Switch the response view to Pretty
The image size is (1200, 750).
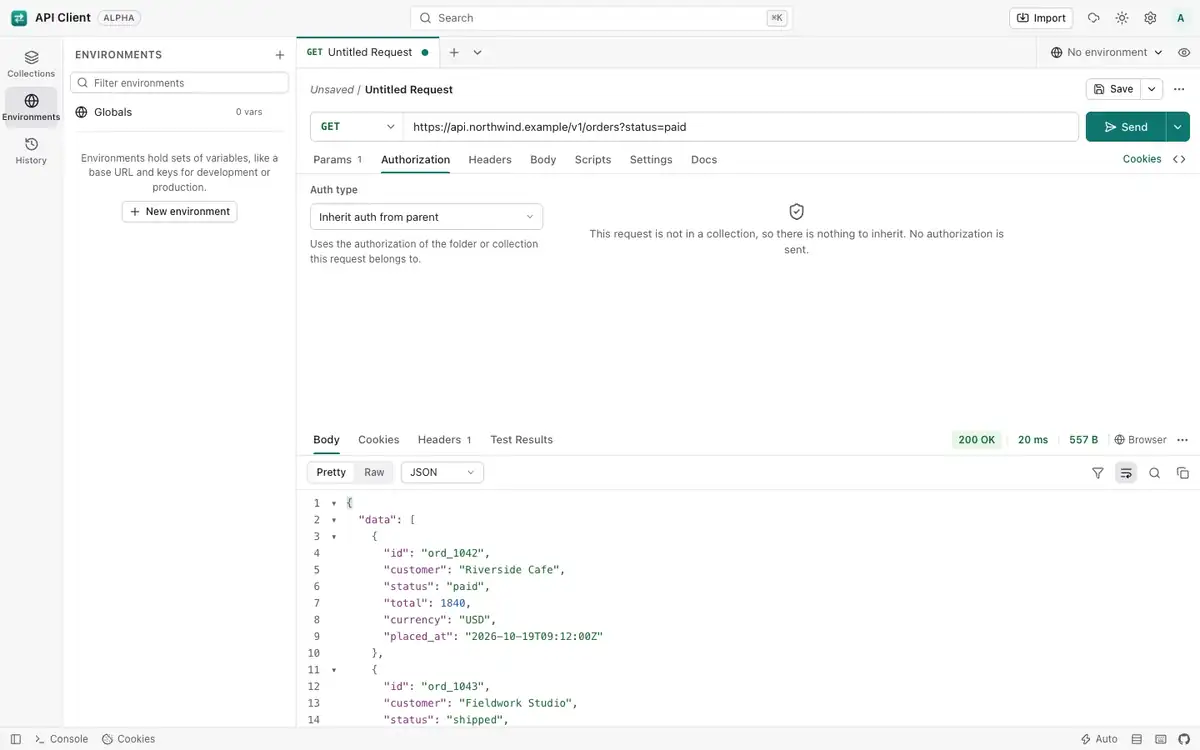(331, 472)
